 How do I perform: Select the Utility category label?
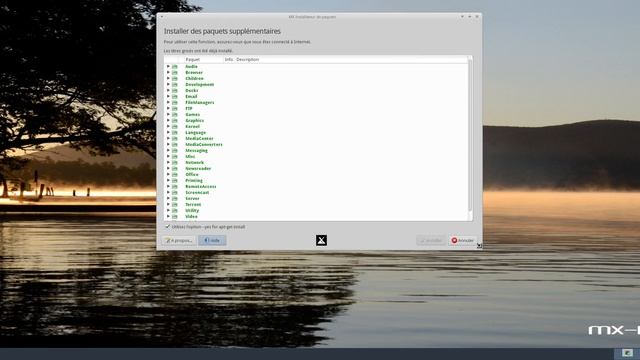click(192, 211)
